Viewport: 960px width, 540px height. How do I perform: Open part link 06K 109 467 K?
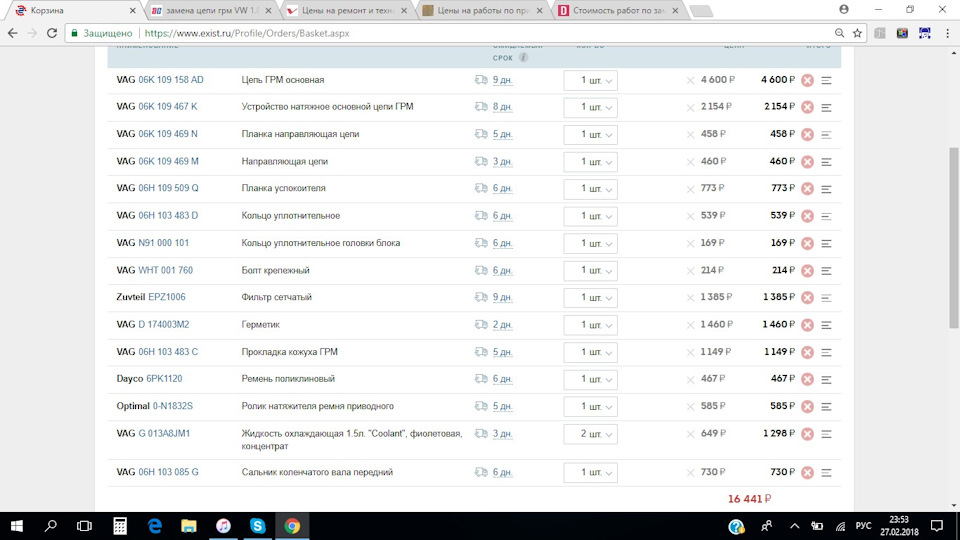click(168, 107)
